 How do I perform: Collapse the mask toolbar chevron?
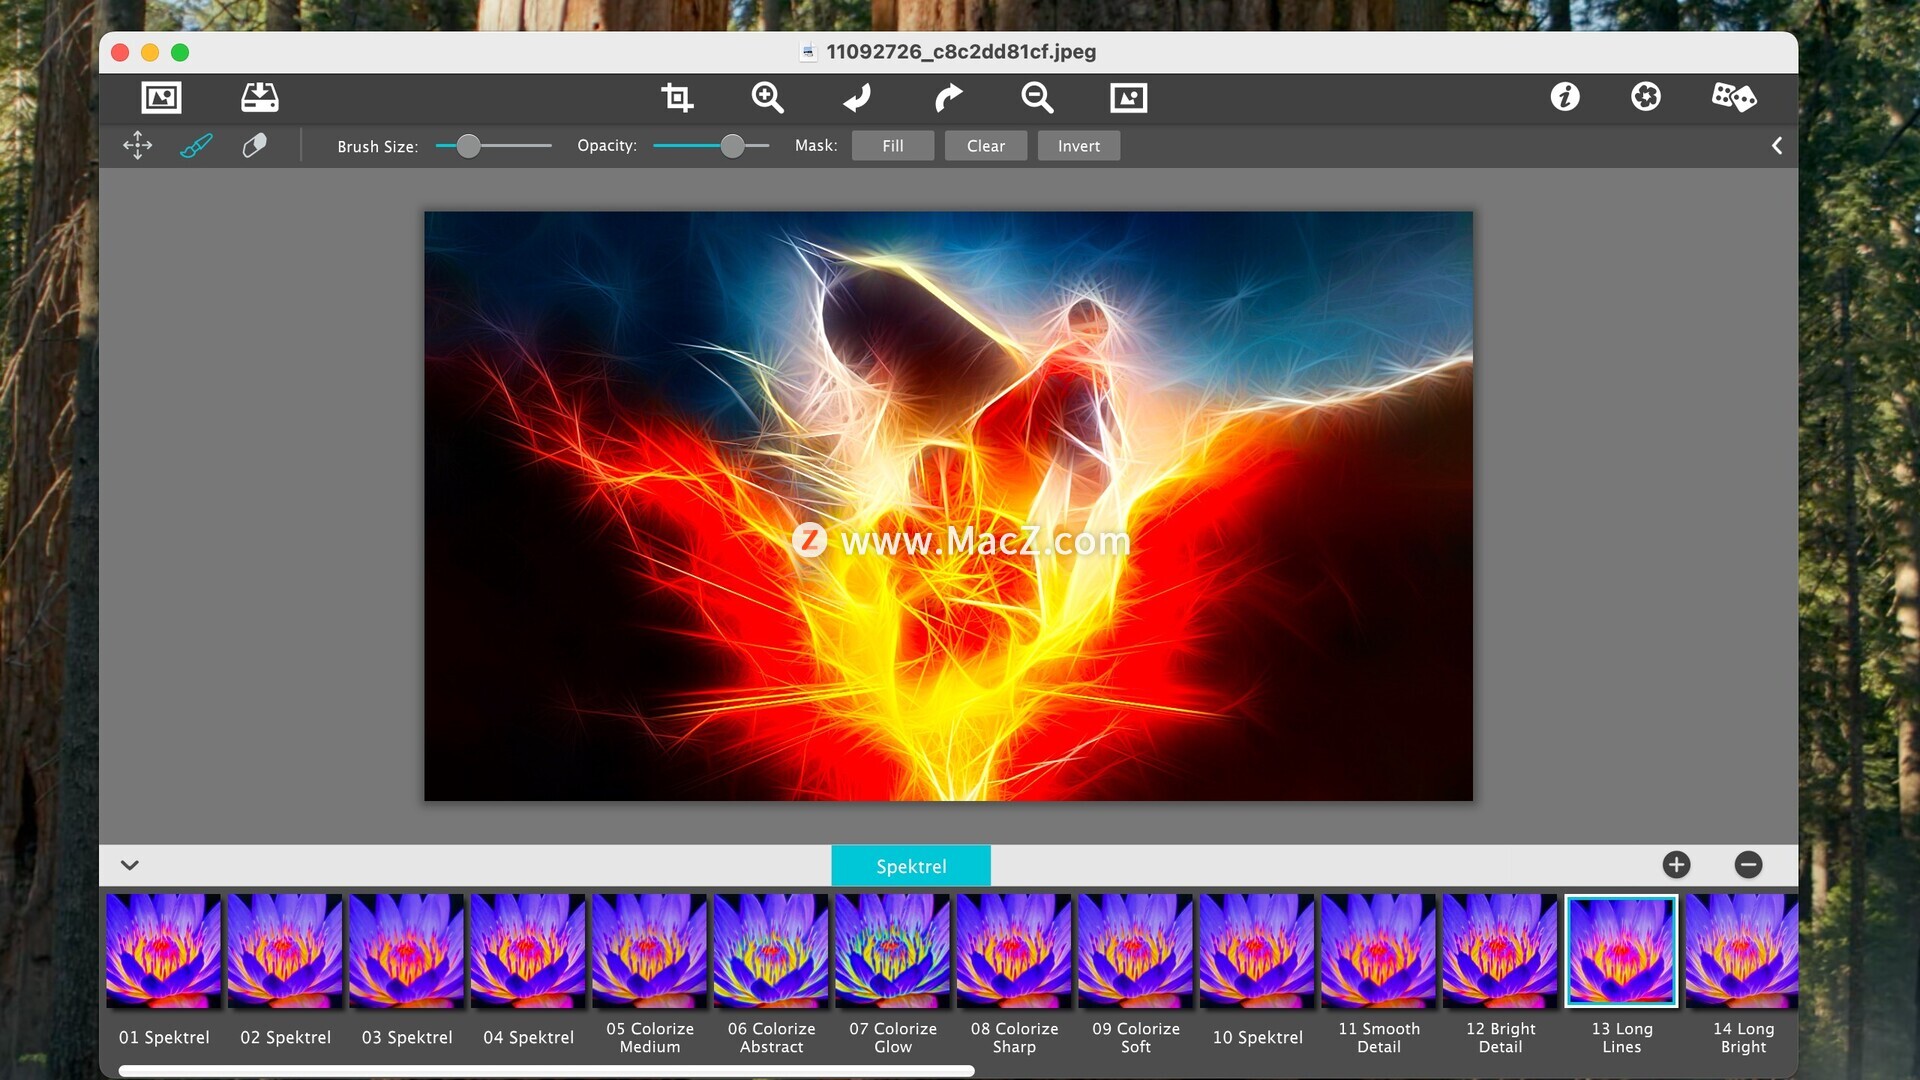(1777, 146)
